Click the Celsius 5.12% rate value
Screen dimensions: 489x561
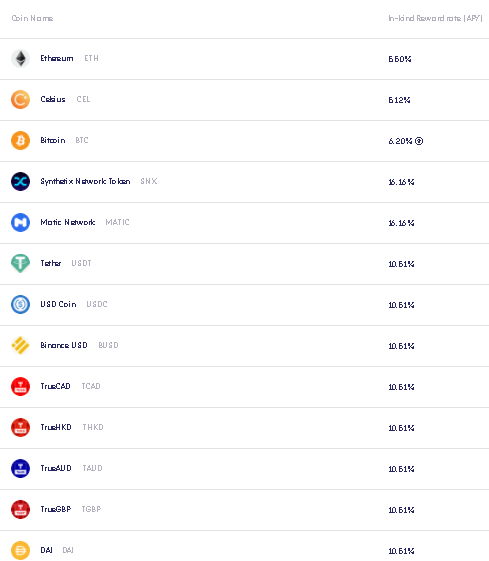click(399, 100)
